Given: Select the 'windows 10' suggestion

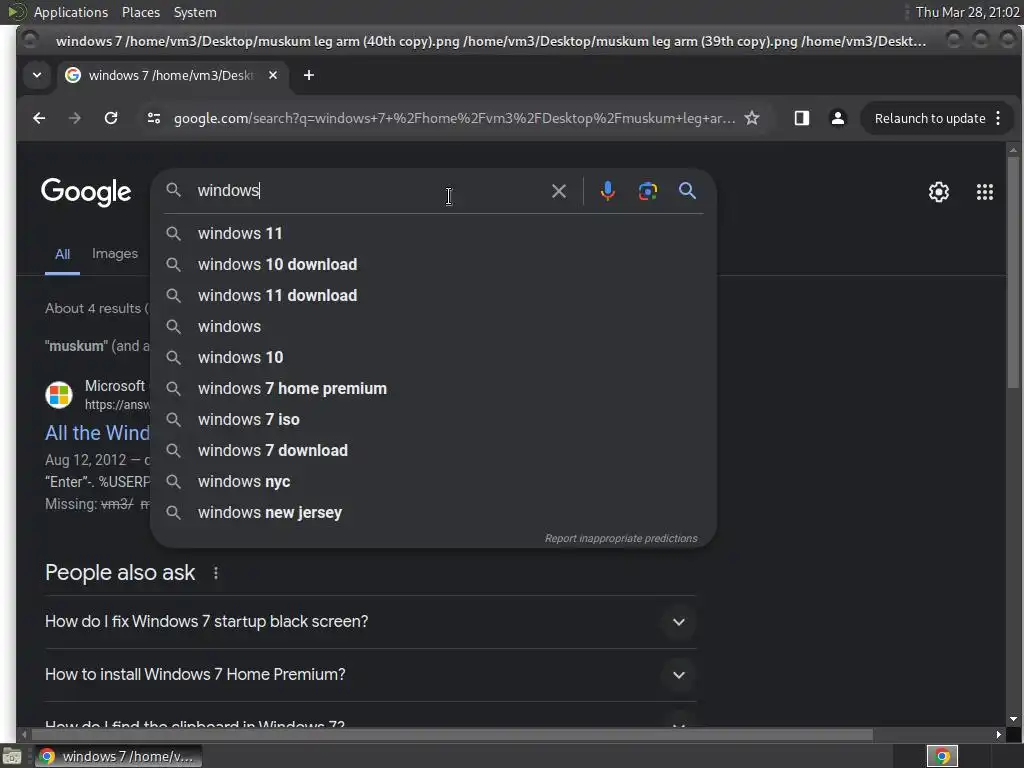Looking at the screenshot, I should tap(434, 357).
